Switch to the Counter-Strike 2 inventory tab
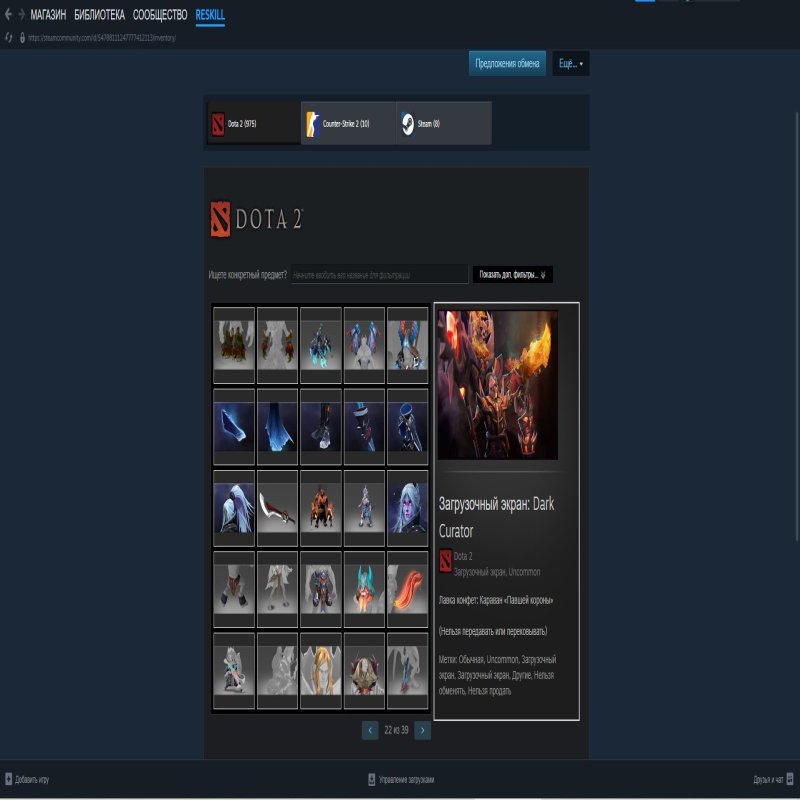 pyautogui.click(x=346, y=123)
